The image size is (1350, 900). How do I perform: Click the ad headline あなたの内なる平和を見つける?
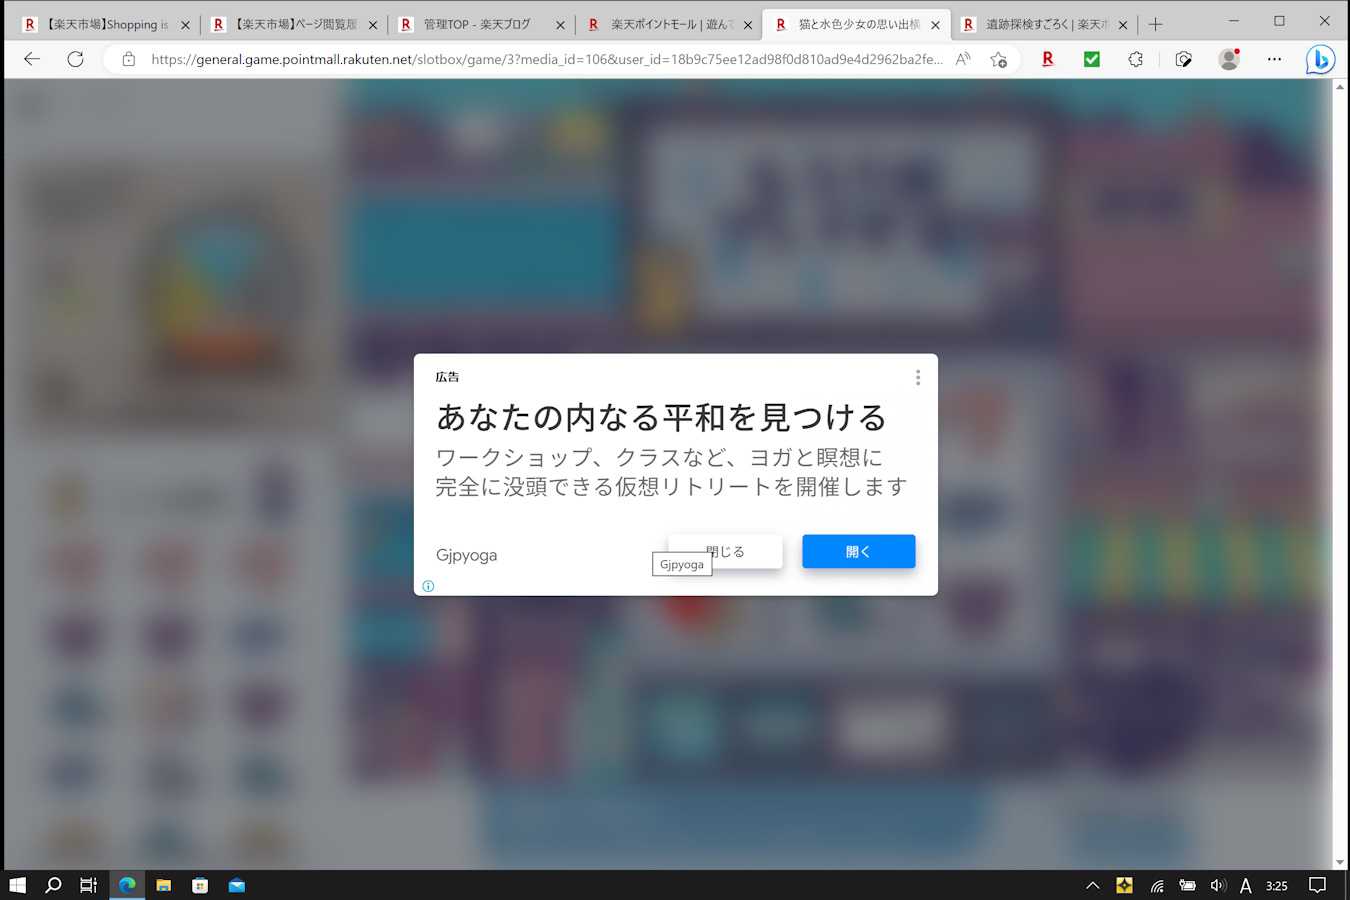click(x=661, y=417)
